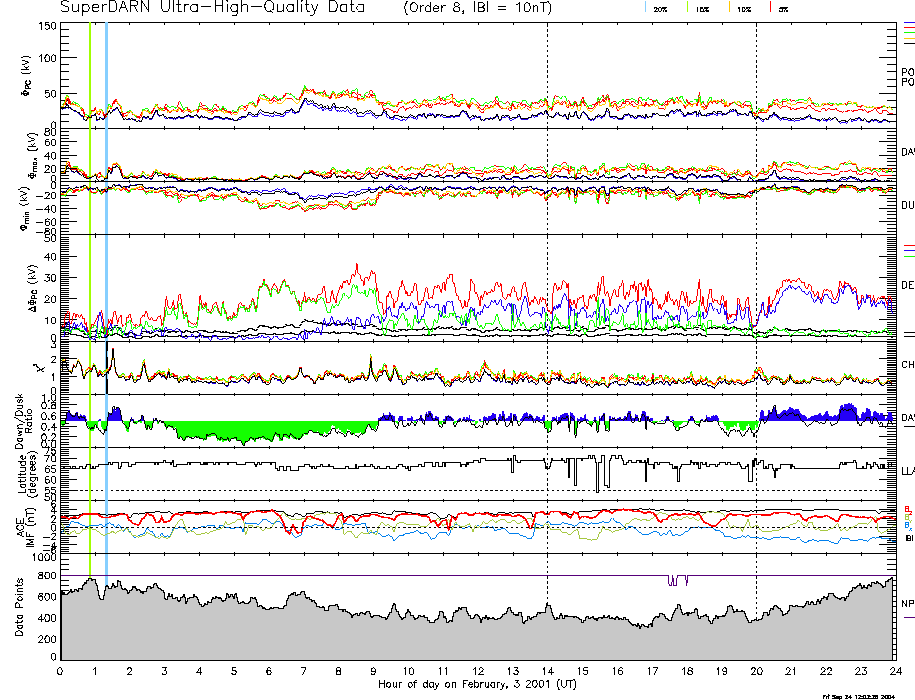Click the 20% legend entry at top
915x700 pixels.
click(x=660, y=8)
